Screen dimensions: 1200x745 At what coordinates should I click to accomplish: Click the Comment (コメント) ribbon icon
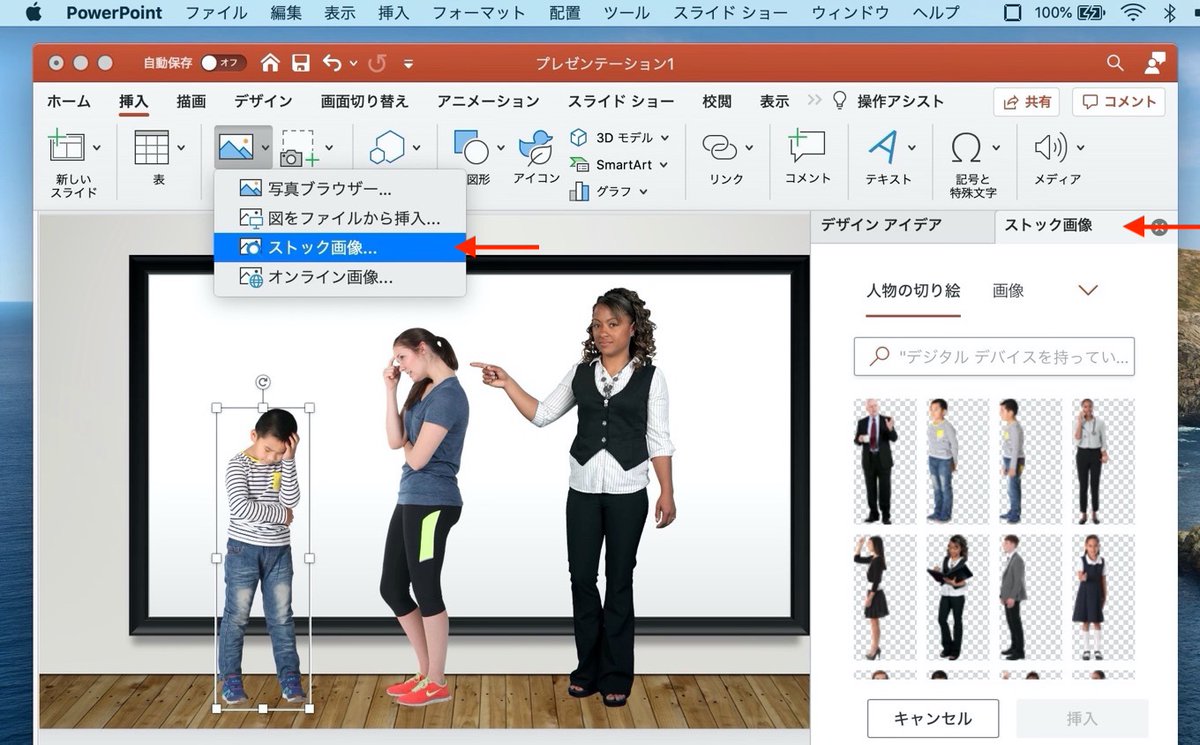click(x=806, y=147)
